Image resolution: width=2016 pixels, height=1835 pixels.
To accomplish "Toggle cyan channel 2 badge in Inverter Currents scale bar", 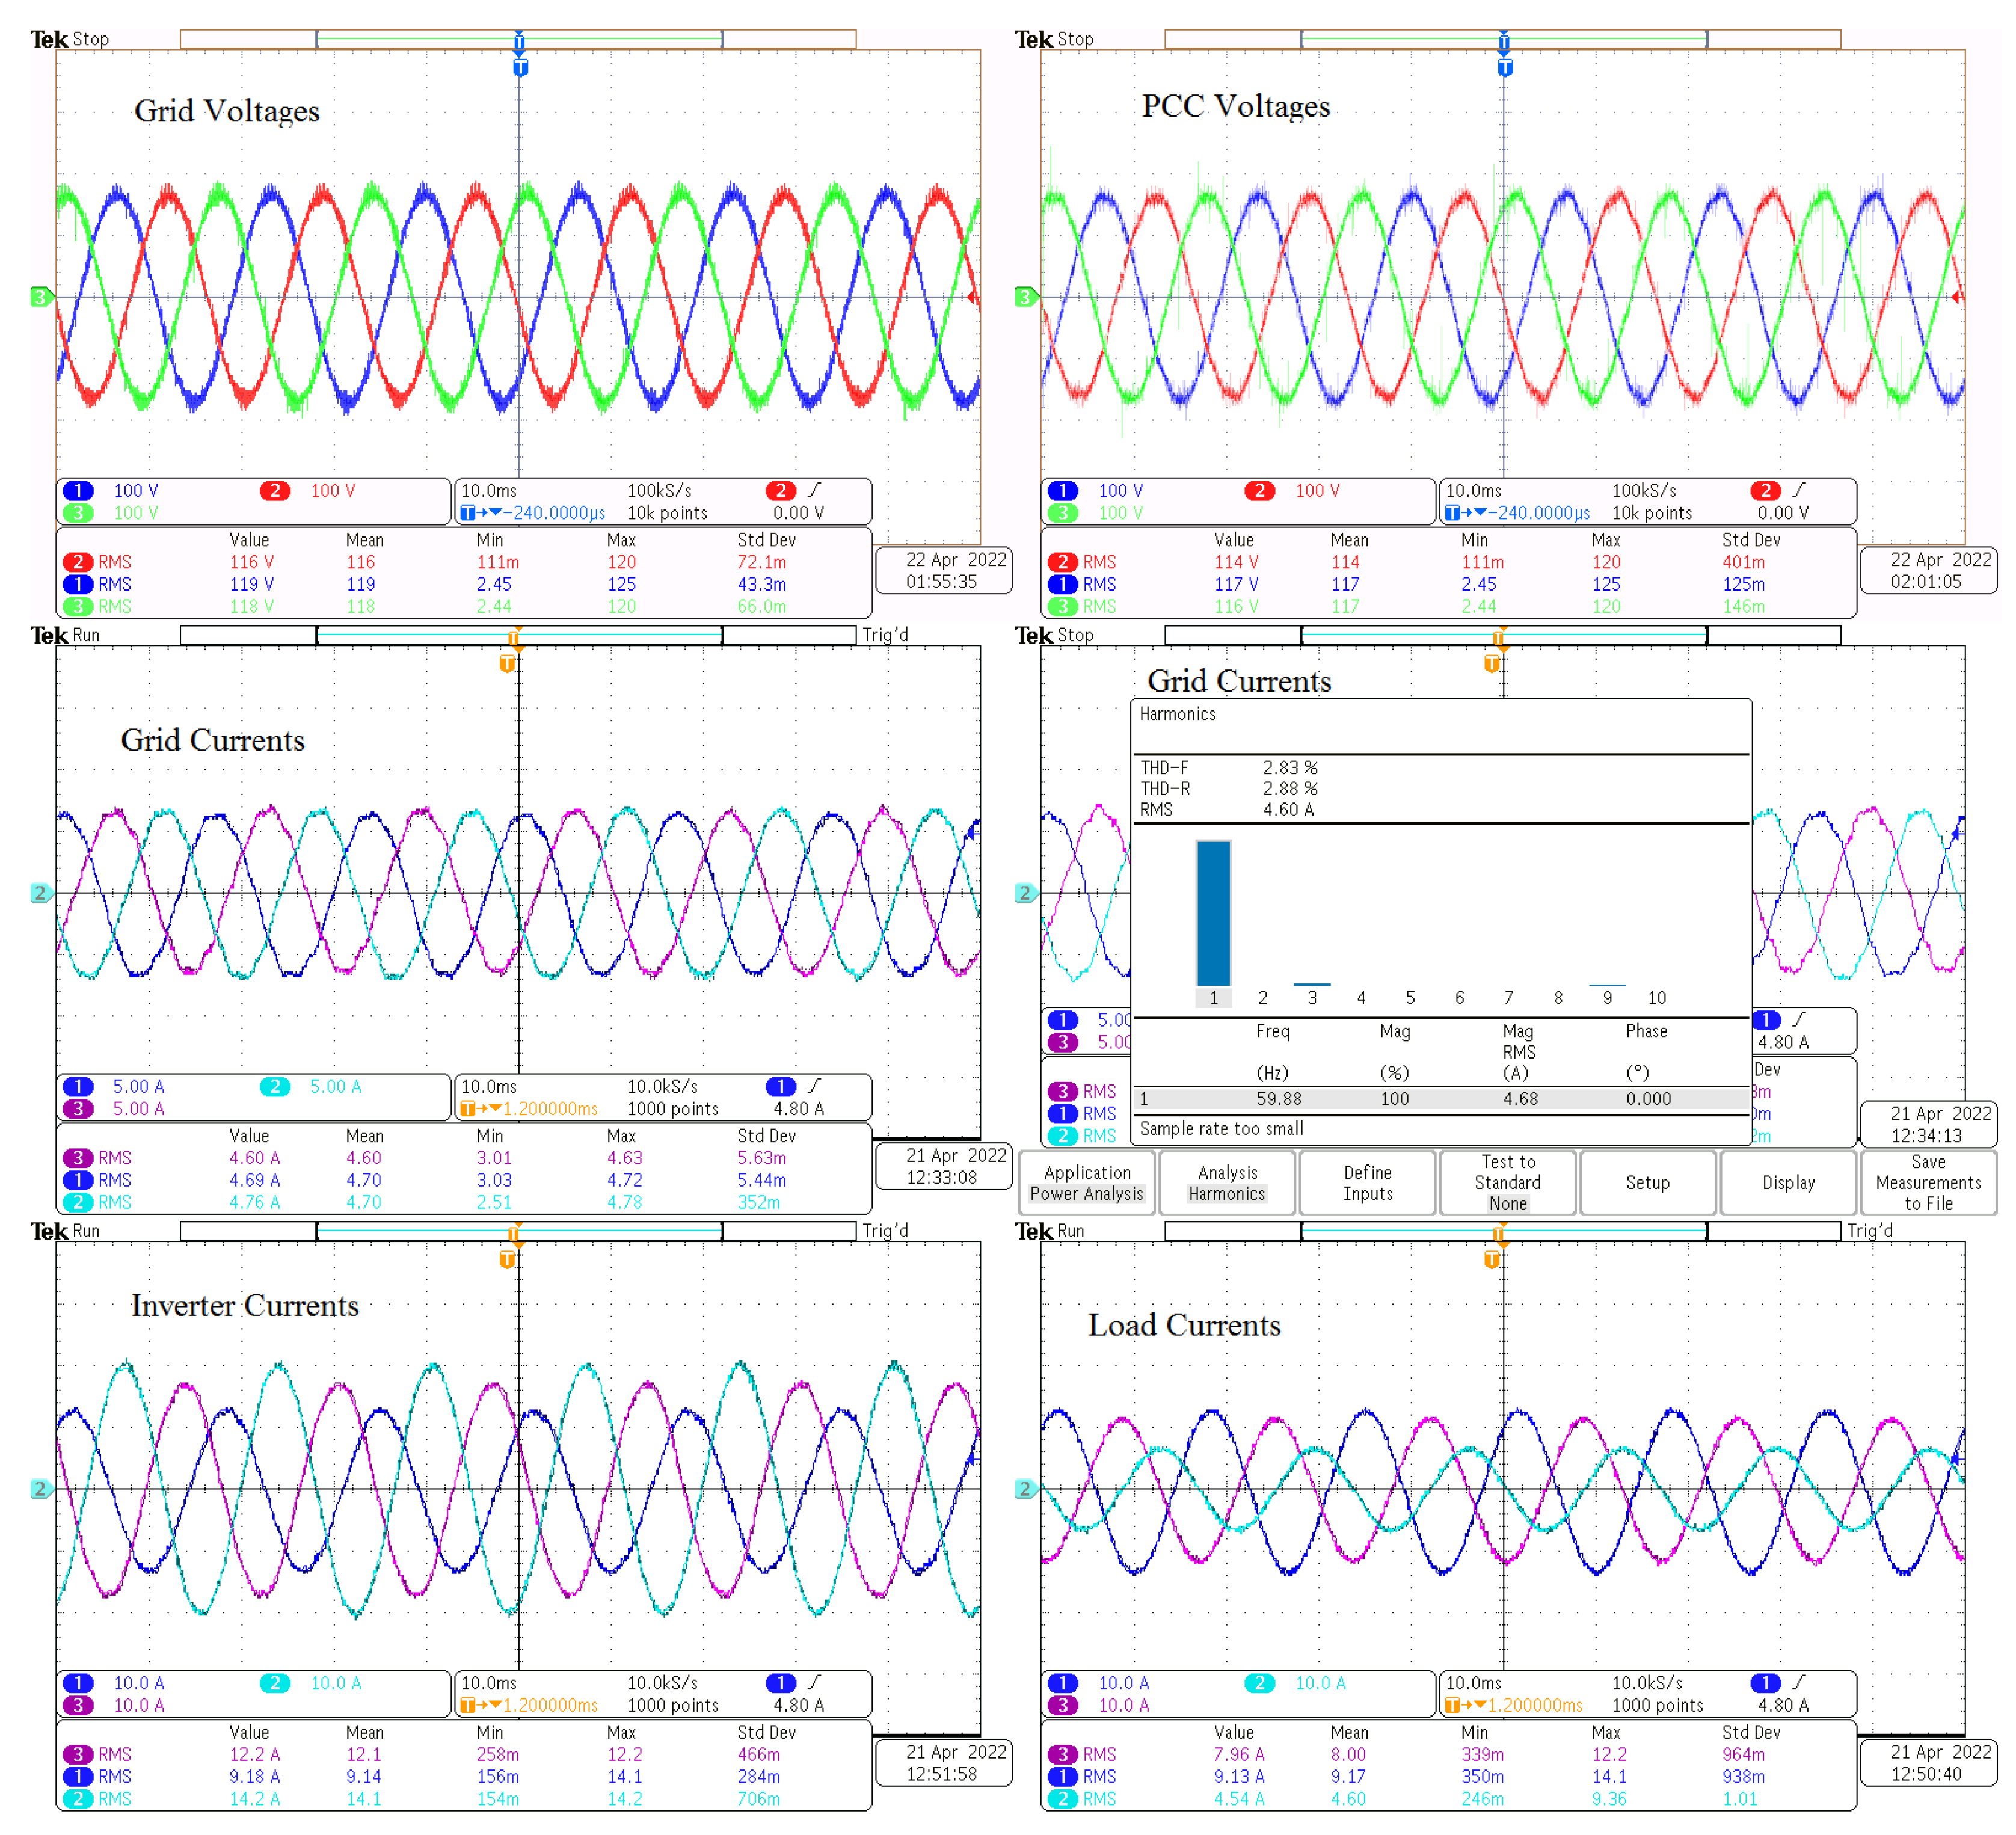I will 275,1683.
